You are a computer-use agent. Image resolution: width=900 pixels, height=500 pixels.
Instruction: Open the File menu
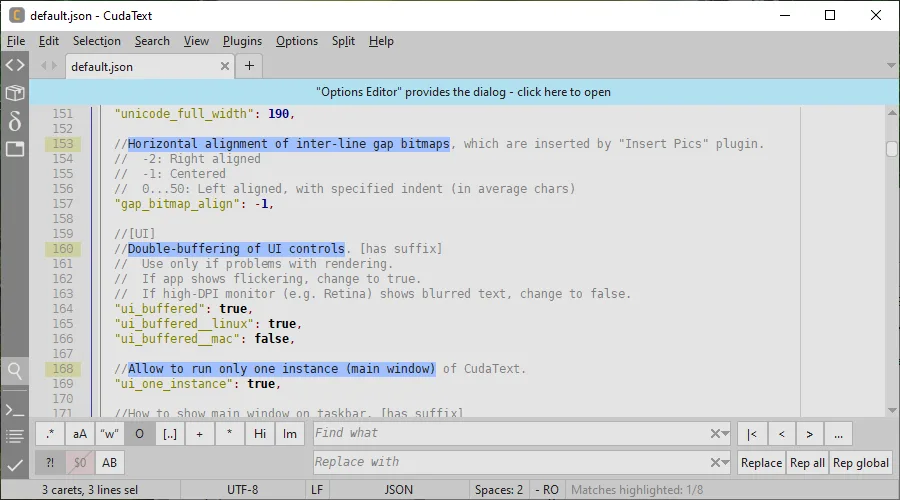pos(16,41)
